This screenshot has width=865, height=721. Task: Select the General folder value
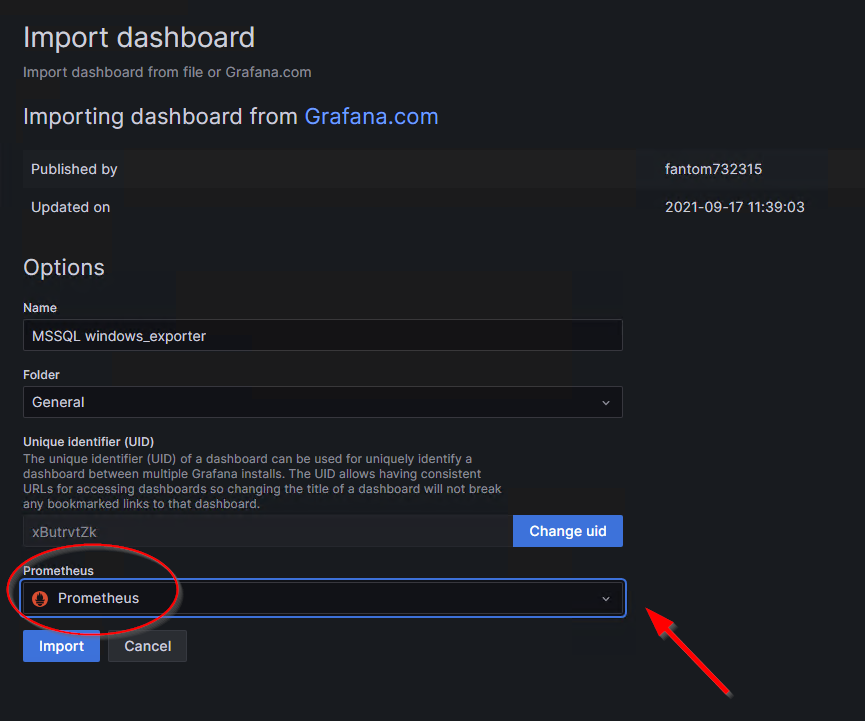tap(59, 402)
